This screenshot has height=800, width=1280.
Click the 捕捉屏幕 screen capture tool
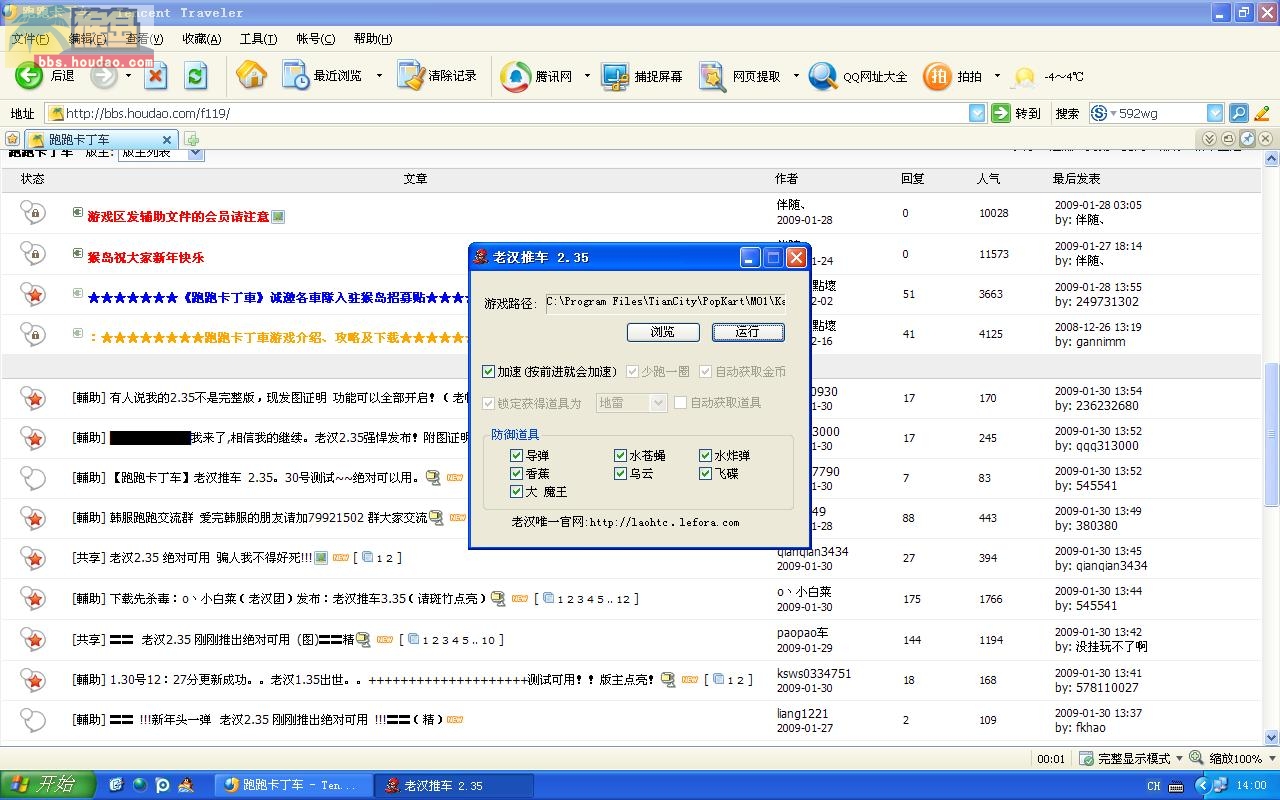click(x=643, y=76)
